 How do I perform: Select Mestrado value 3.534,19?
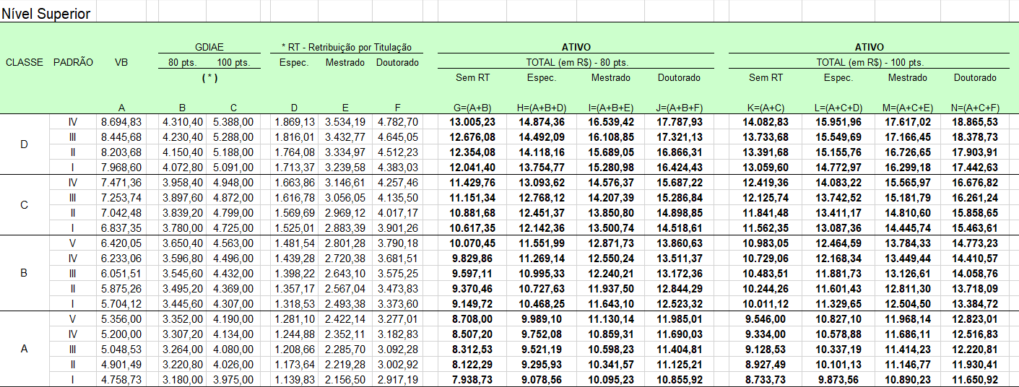point(346,121)
